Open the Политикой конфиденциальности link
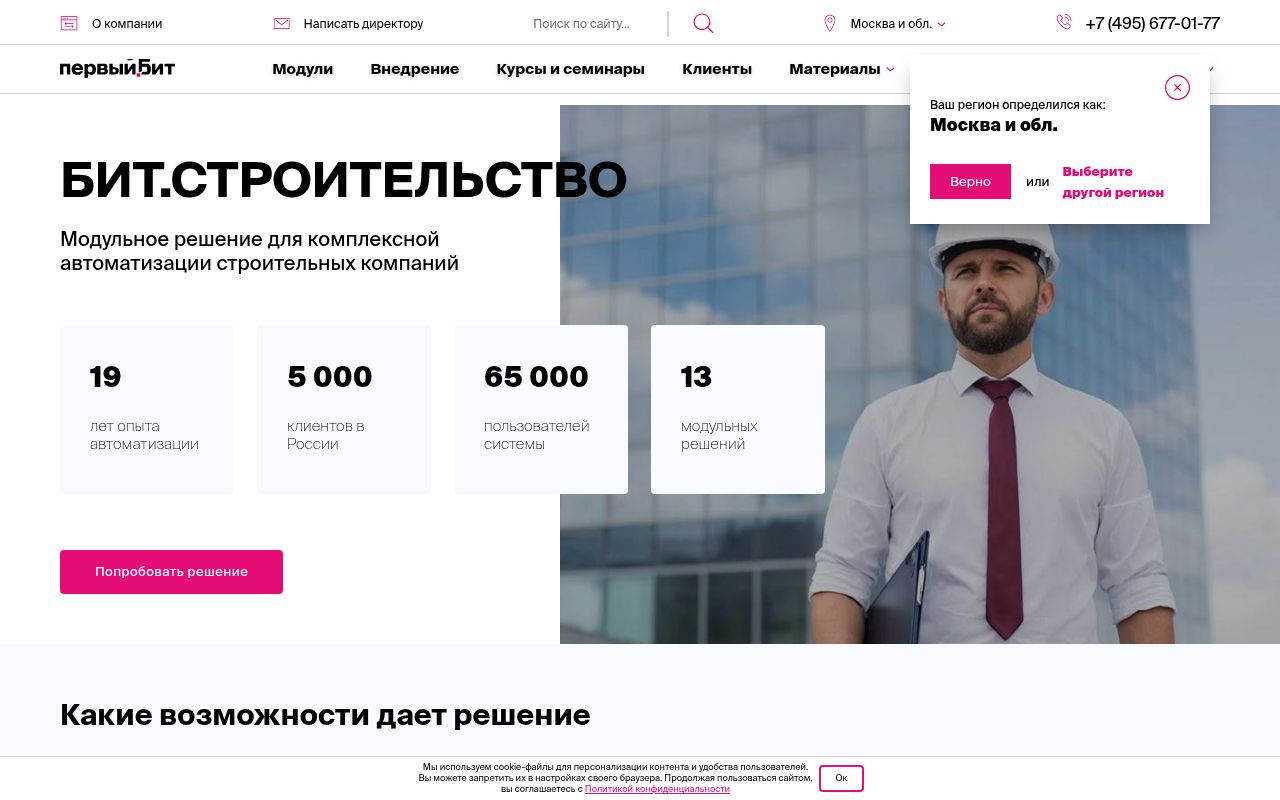 pyautogui.click(x=657, y=789)
